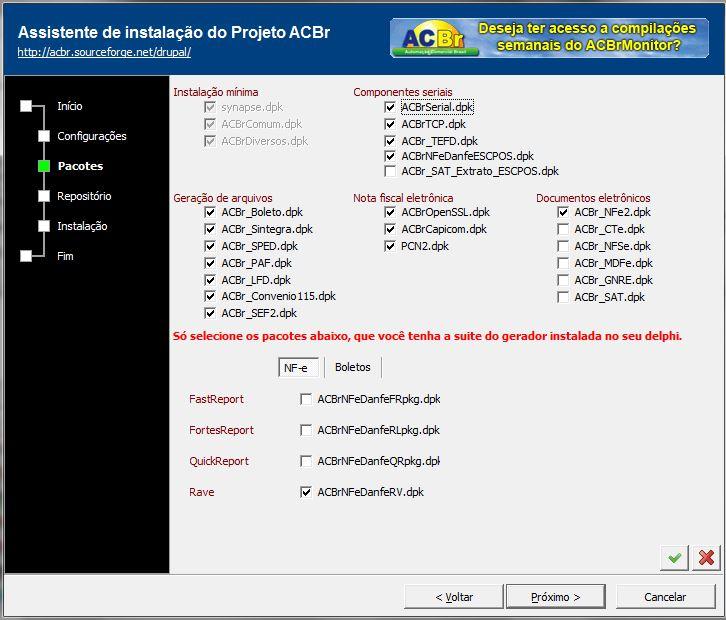Enable QuickReport ACBrNFeDanfeQRpkg.dpk
The height and width of the screenshot is (620, 726).
point(306,461)
